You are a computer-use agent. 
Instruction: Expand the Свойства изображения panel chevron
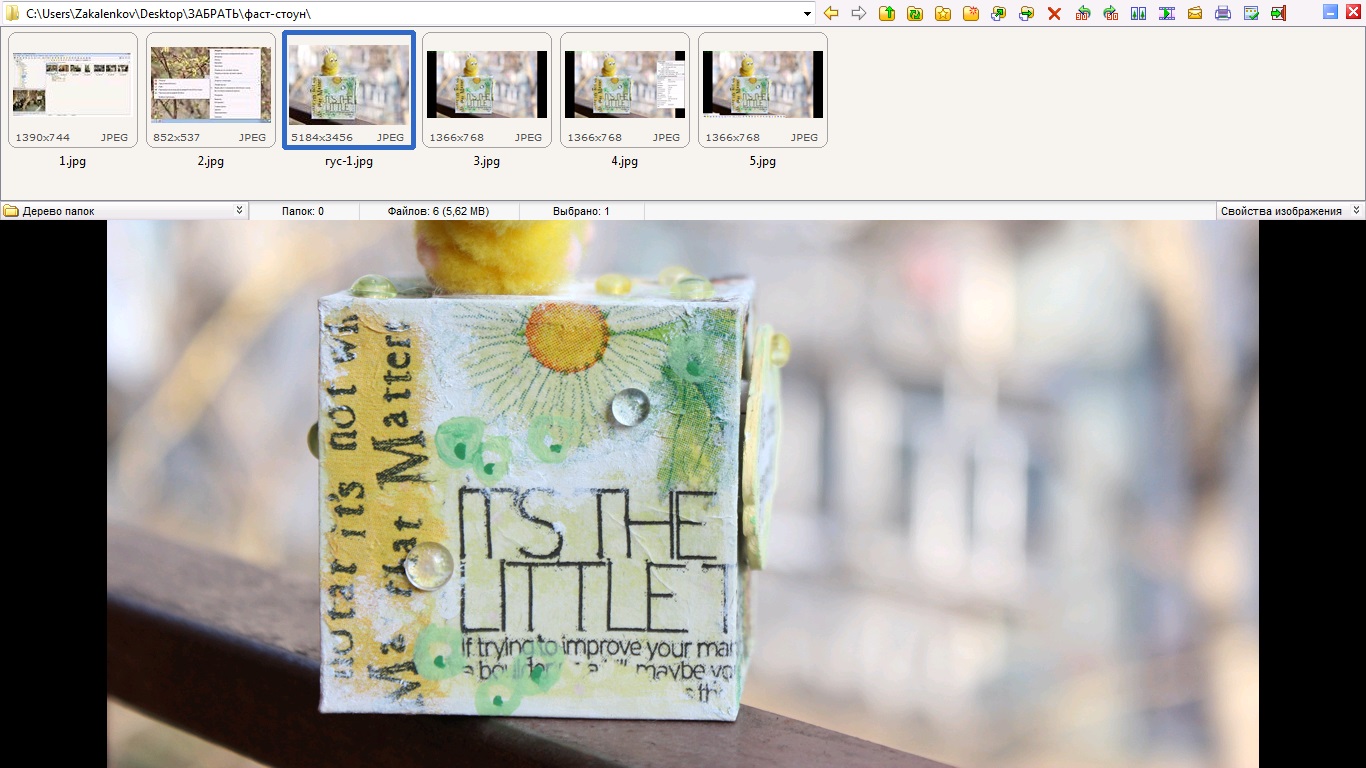pos(1356,211)
